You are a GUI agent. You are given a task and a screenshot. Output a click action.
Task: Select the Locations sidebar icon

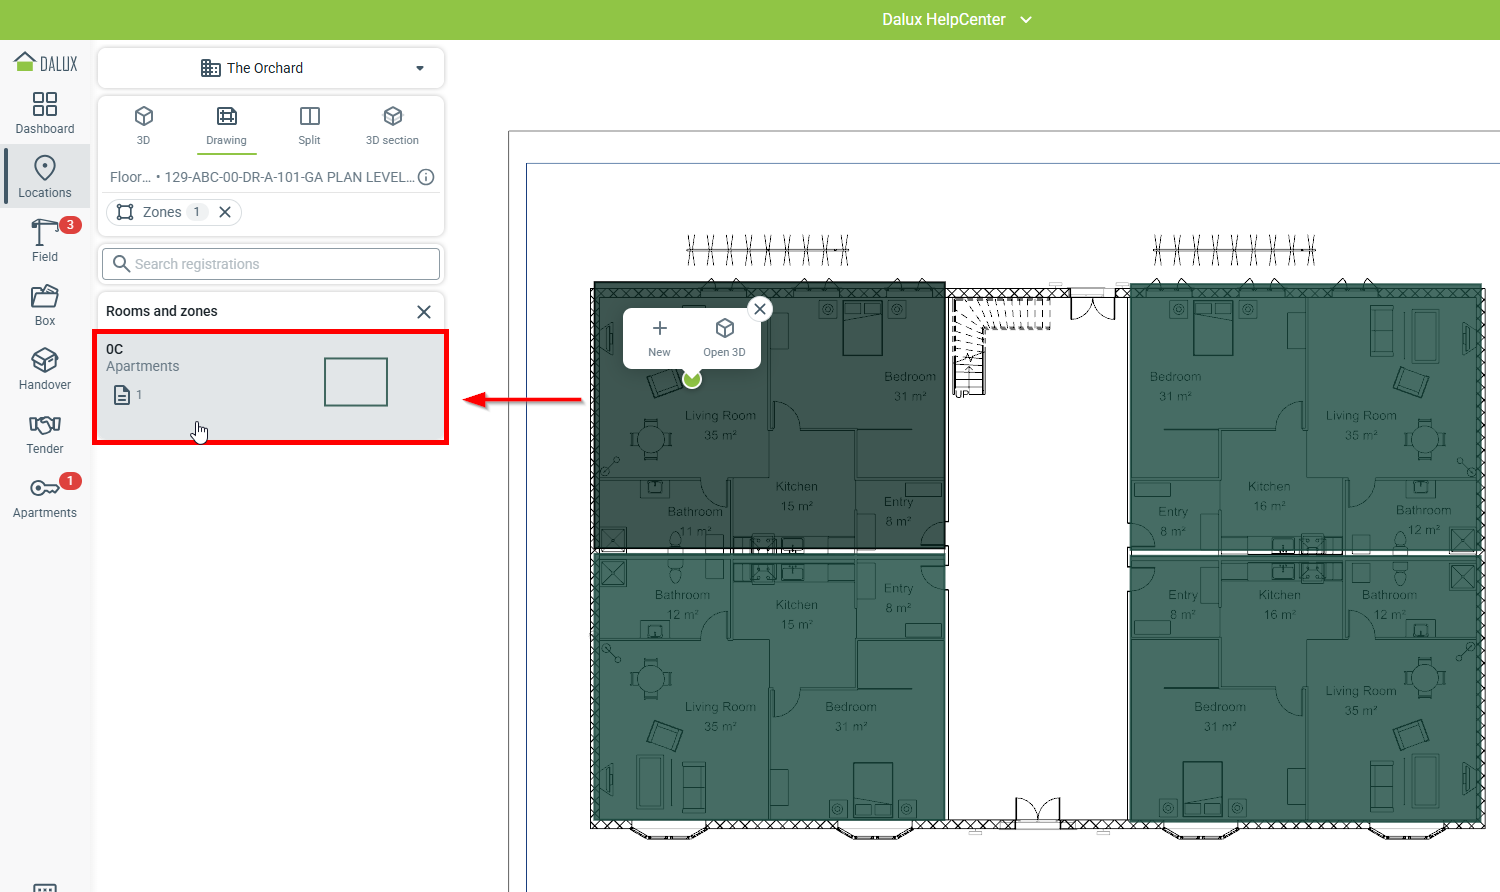[x=45, y=177]
